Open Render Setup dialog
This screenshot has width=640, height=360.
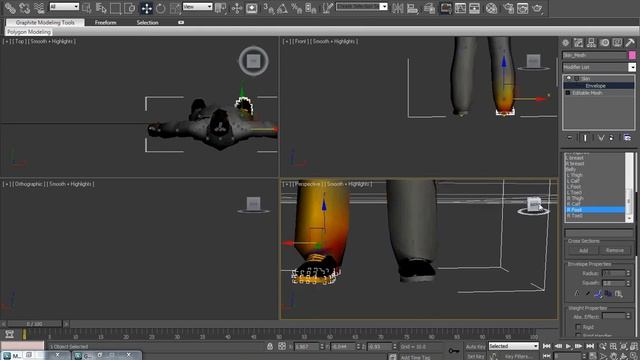tap(508, 8)
